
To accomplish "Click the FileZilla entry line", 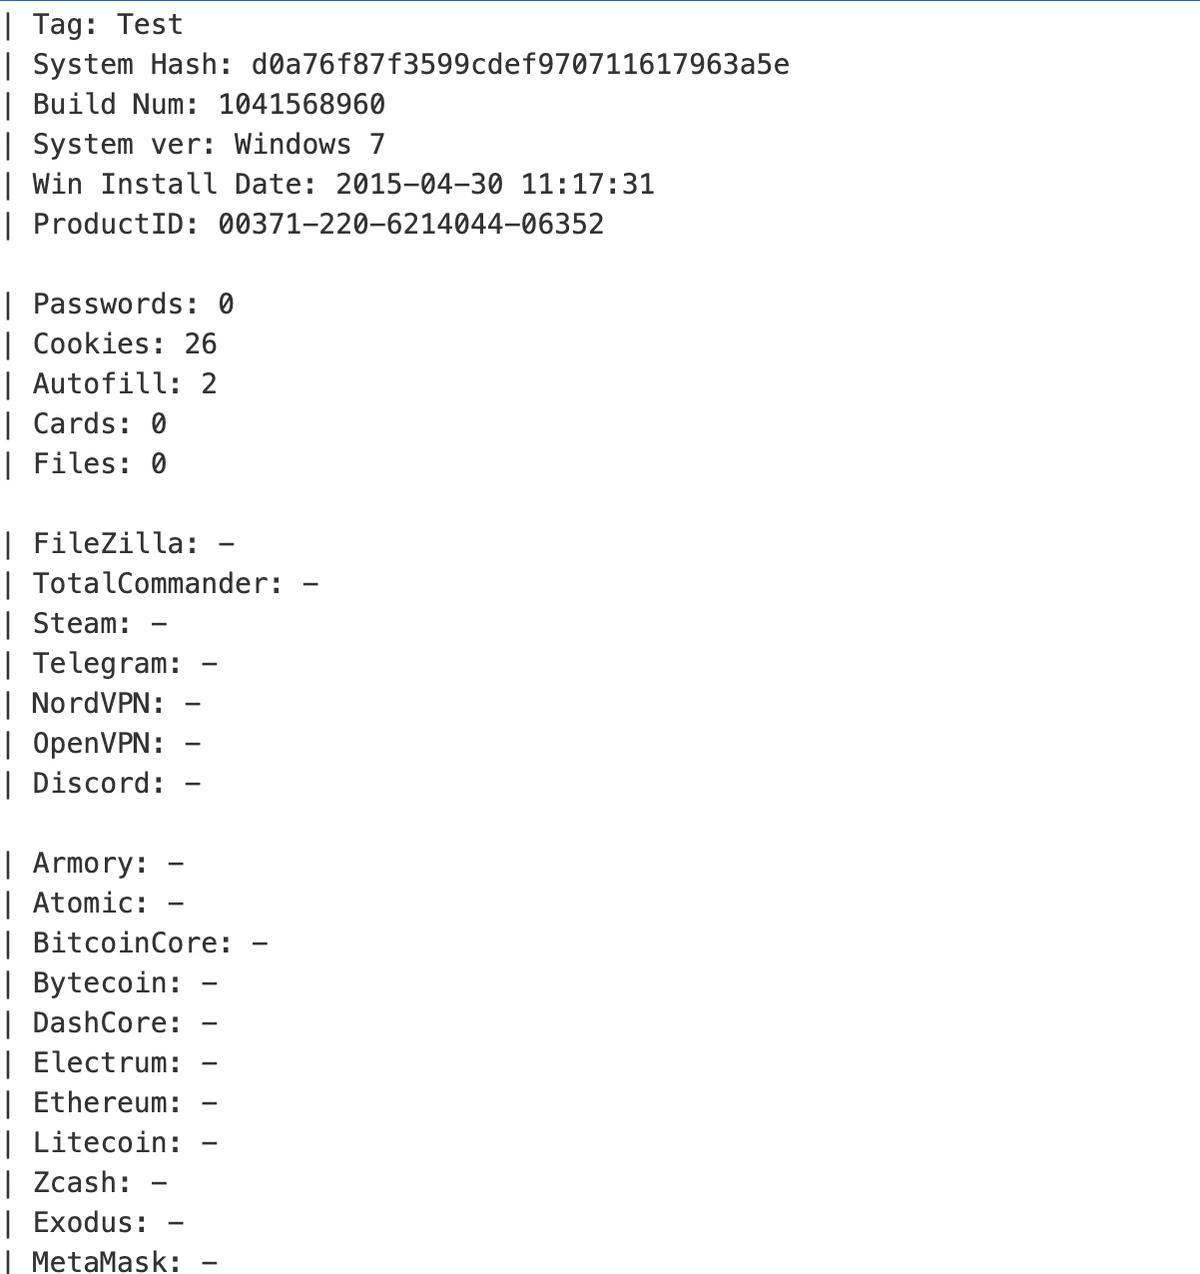I will (x=133, y=544).
